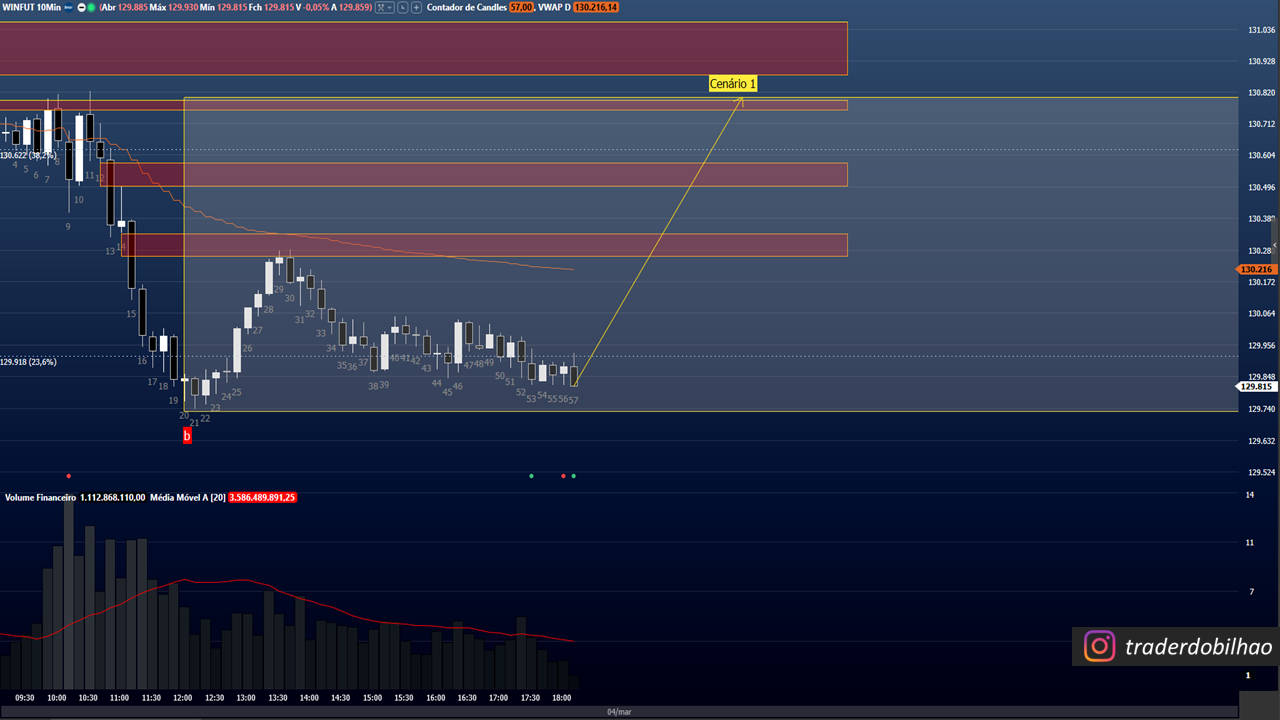Click the 130.172 price axis label
Image resolution: width=1280 pixels, height=720 pixels.
click(x=1261, y=282)
